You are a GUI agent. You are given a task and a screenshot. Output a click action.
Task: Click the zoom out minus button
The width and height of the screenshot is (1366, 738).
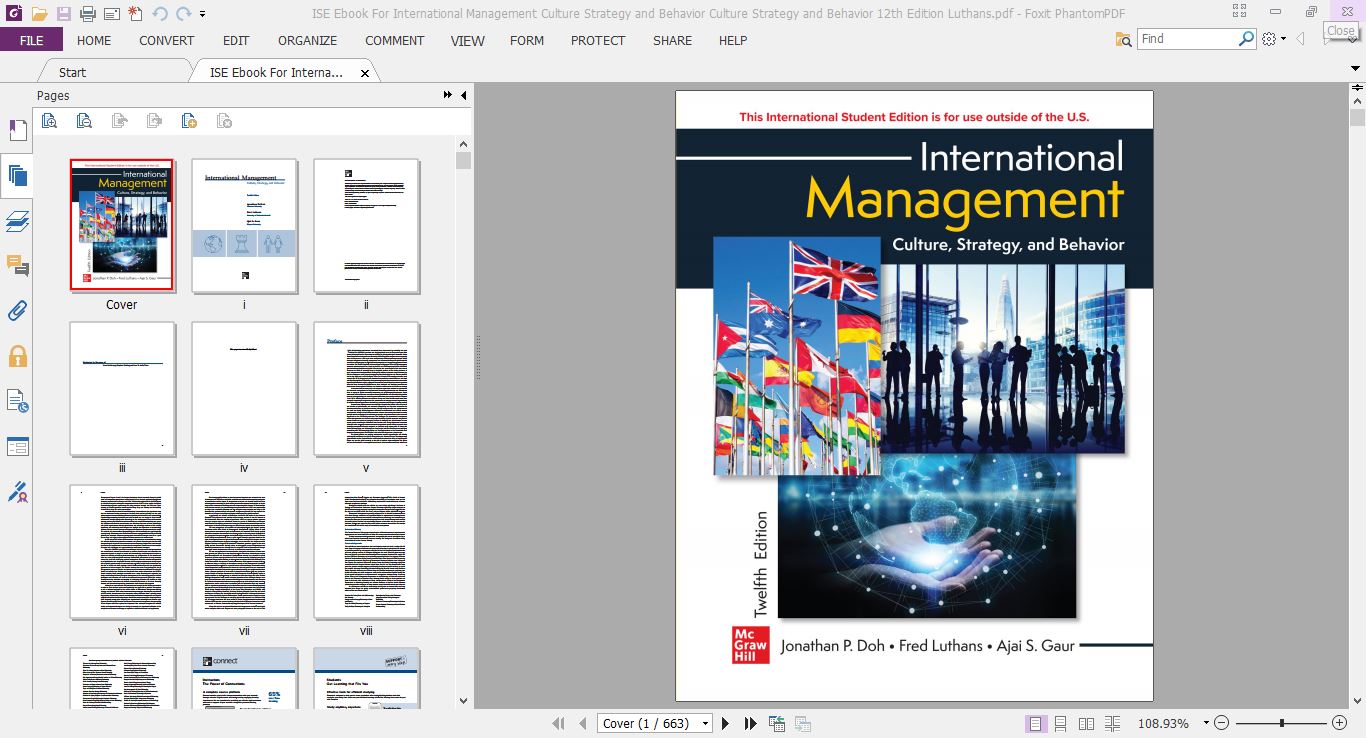tap(1222, 723)
